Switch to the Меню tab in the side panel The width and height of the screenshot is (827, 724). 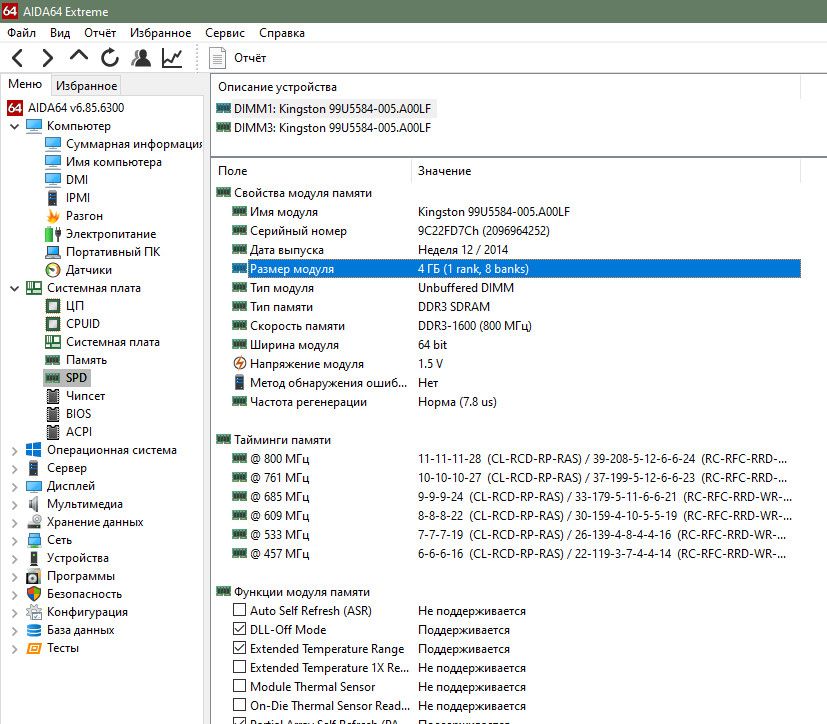tap(25, 84)
